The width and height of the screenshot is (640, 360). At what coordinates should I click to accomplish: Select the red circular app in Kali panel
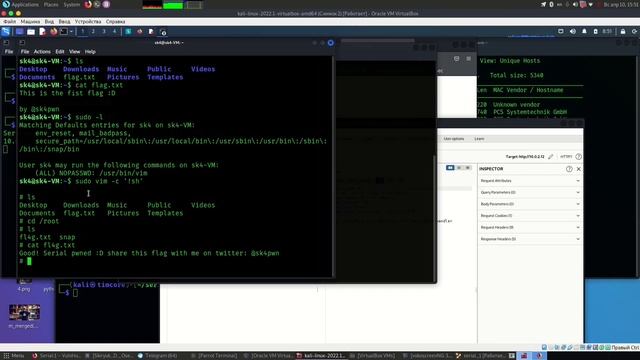pos(140,32)
